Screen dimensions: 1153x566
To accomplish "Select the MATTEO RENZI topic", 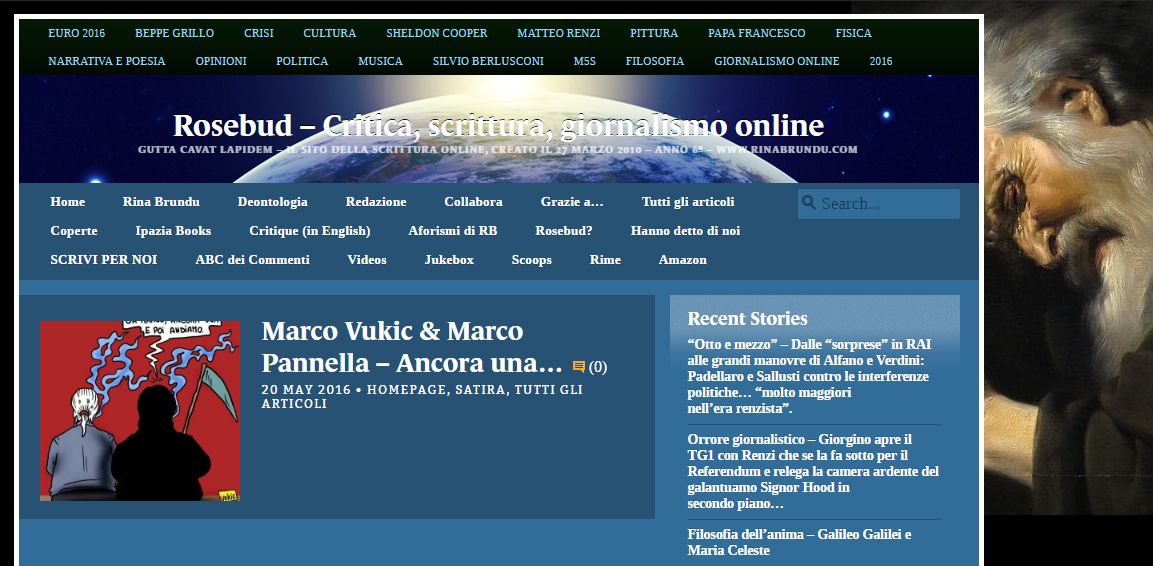I will (x=558, y=33).
